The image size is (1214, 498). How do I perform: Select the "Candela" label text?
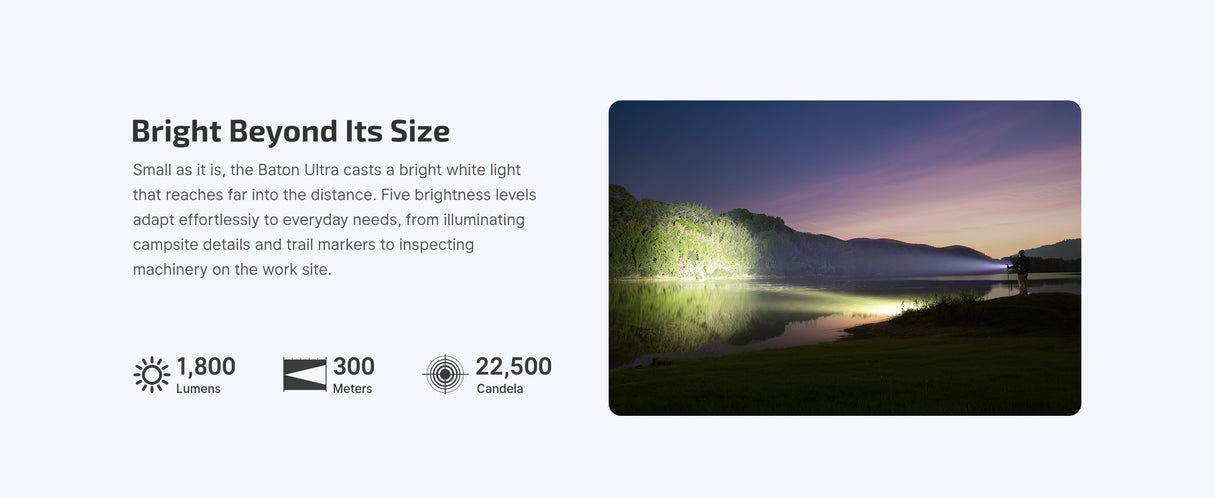coord(499,389)
